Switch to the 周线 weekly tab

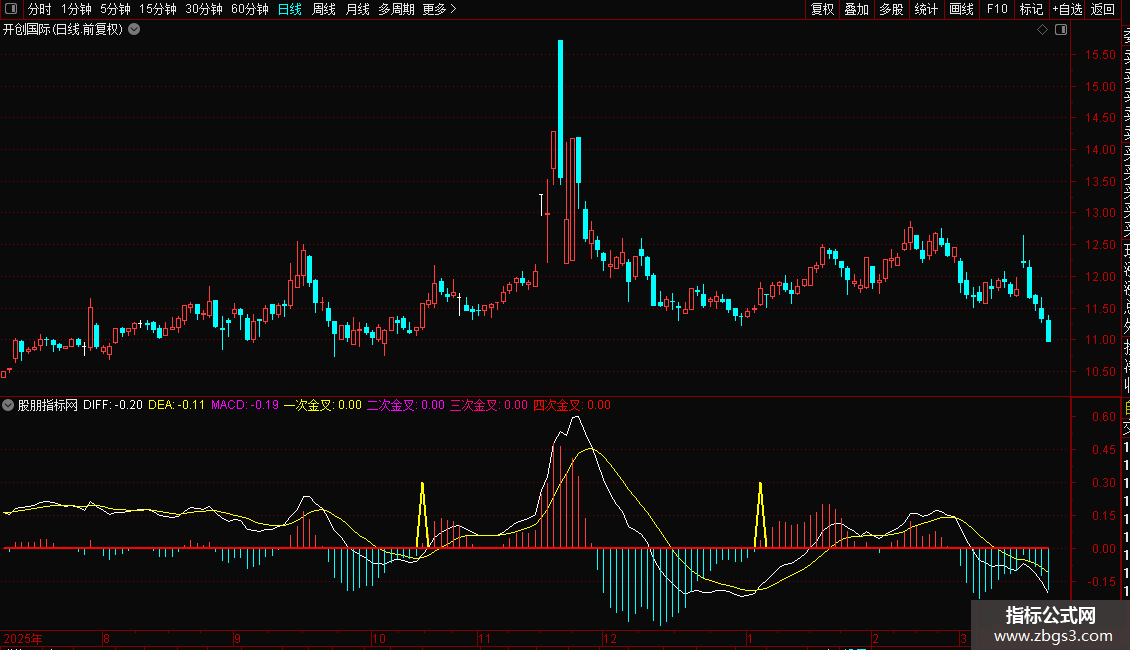[324, 10]
